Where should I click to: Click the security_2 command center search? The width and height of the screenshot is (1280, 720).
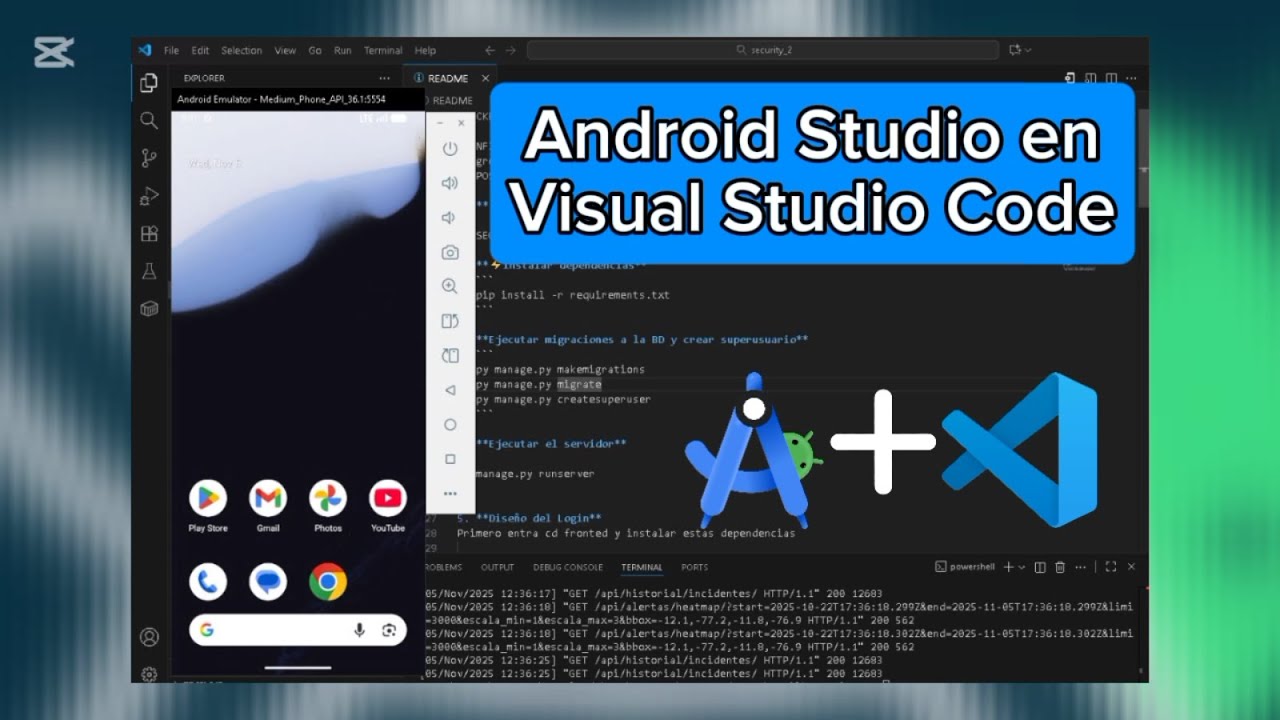(763, 50)
